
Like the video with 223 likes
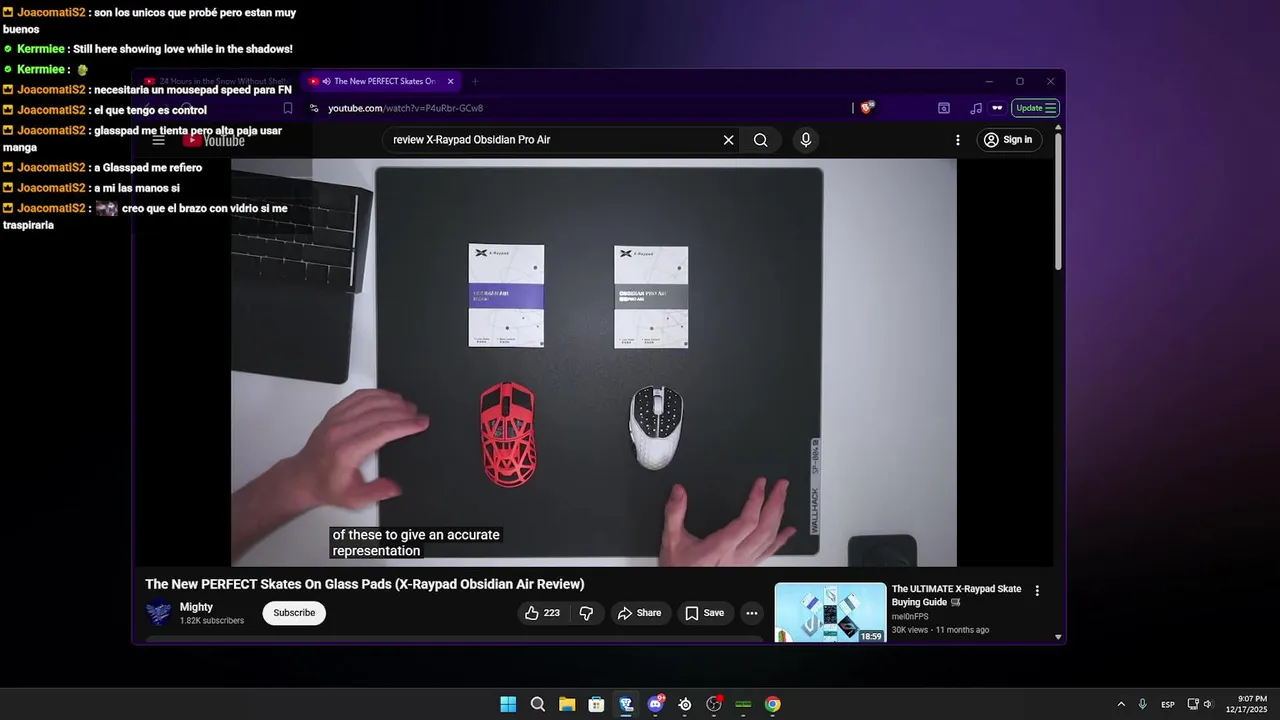543,613
